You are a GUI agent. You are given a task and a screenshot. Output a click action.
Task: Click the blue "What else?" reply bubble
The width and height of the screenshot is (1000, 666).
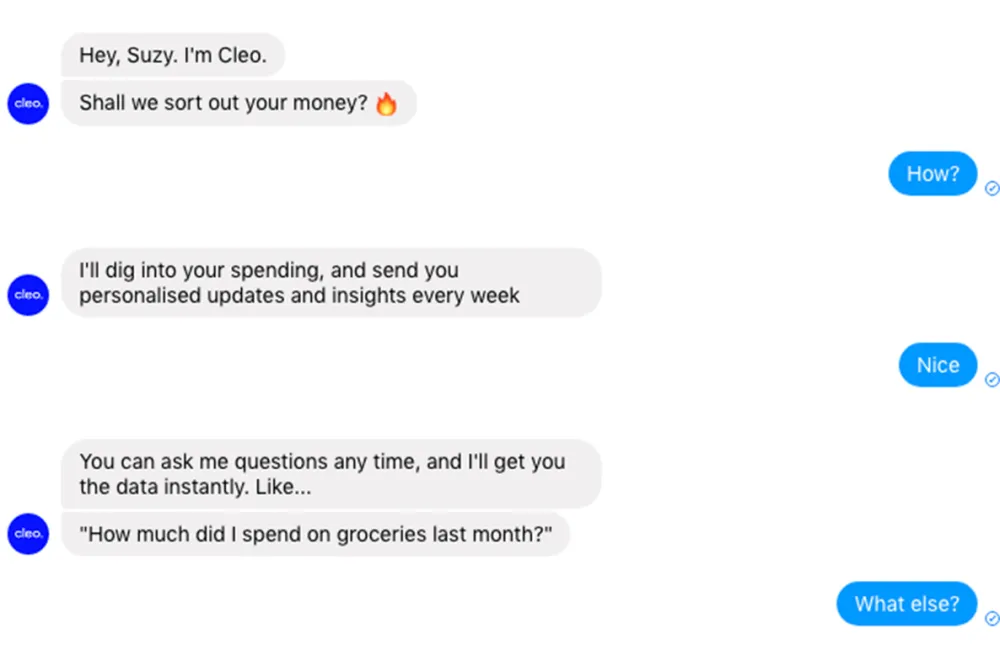coord(906,604)
